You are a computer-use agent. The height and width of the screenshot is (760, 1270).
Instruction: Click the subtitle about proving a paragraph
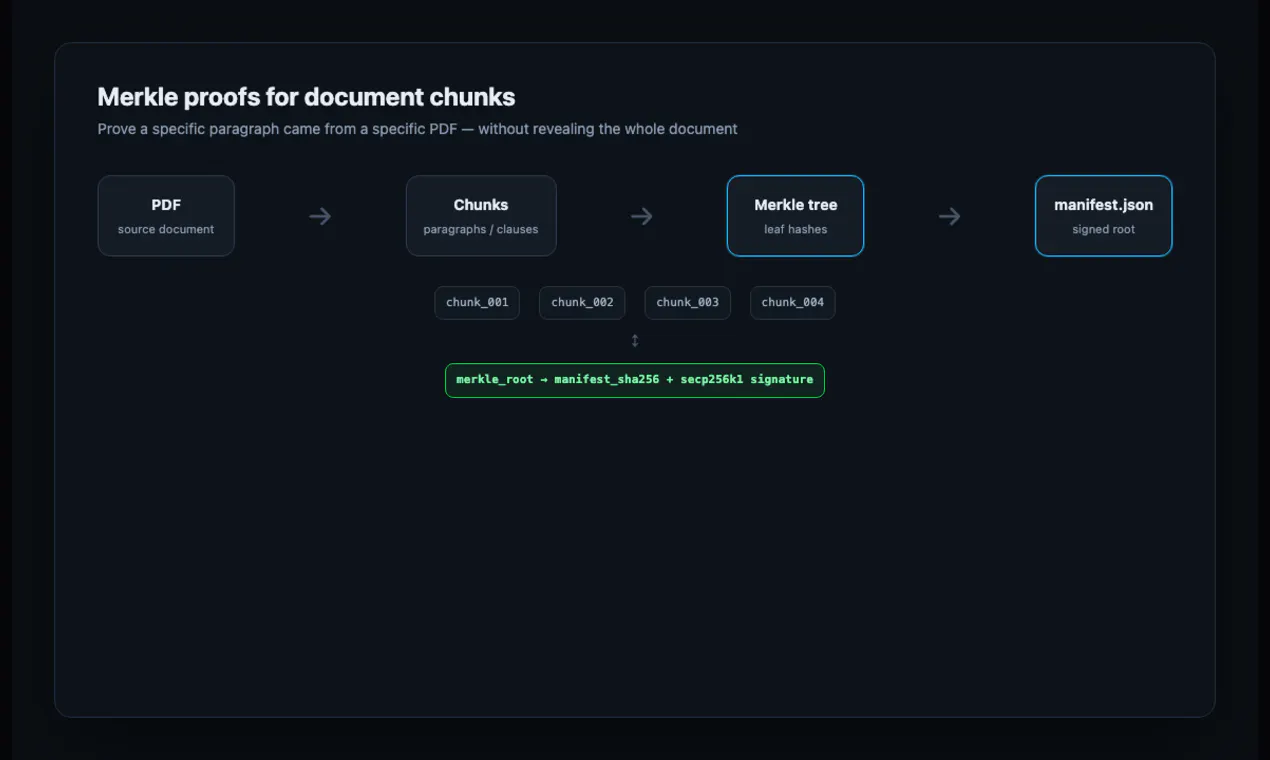tap(418, 129)
